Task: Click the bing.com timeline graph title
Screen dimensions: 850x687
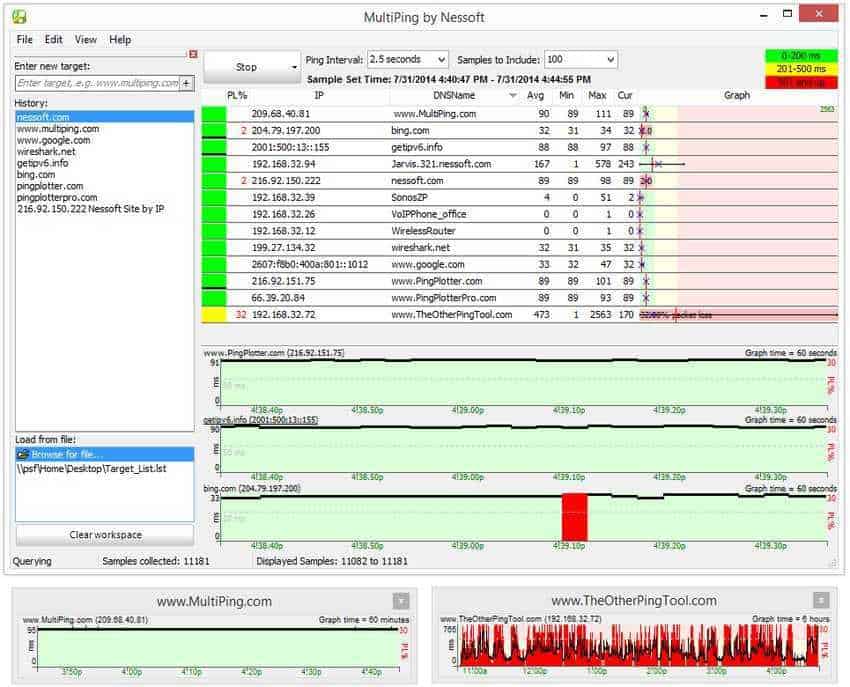Action: 252,489
